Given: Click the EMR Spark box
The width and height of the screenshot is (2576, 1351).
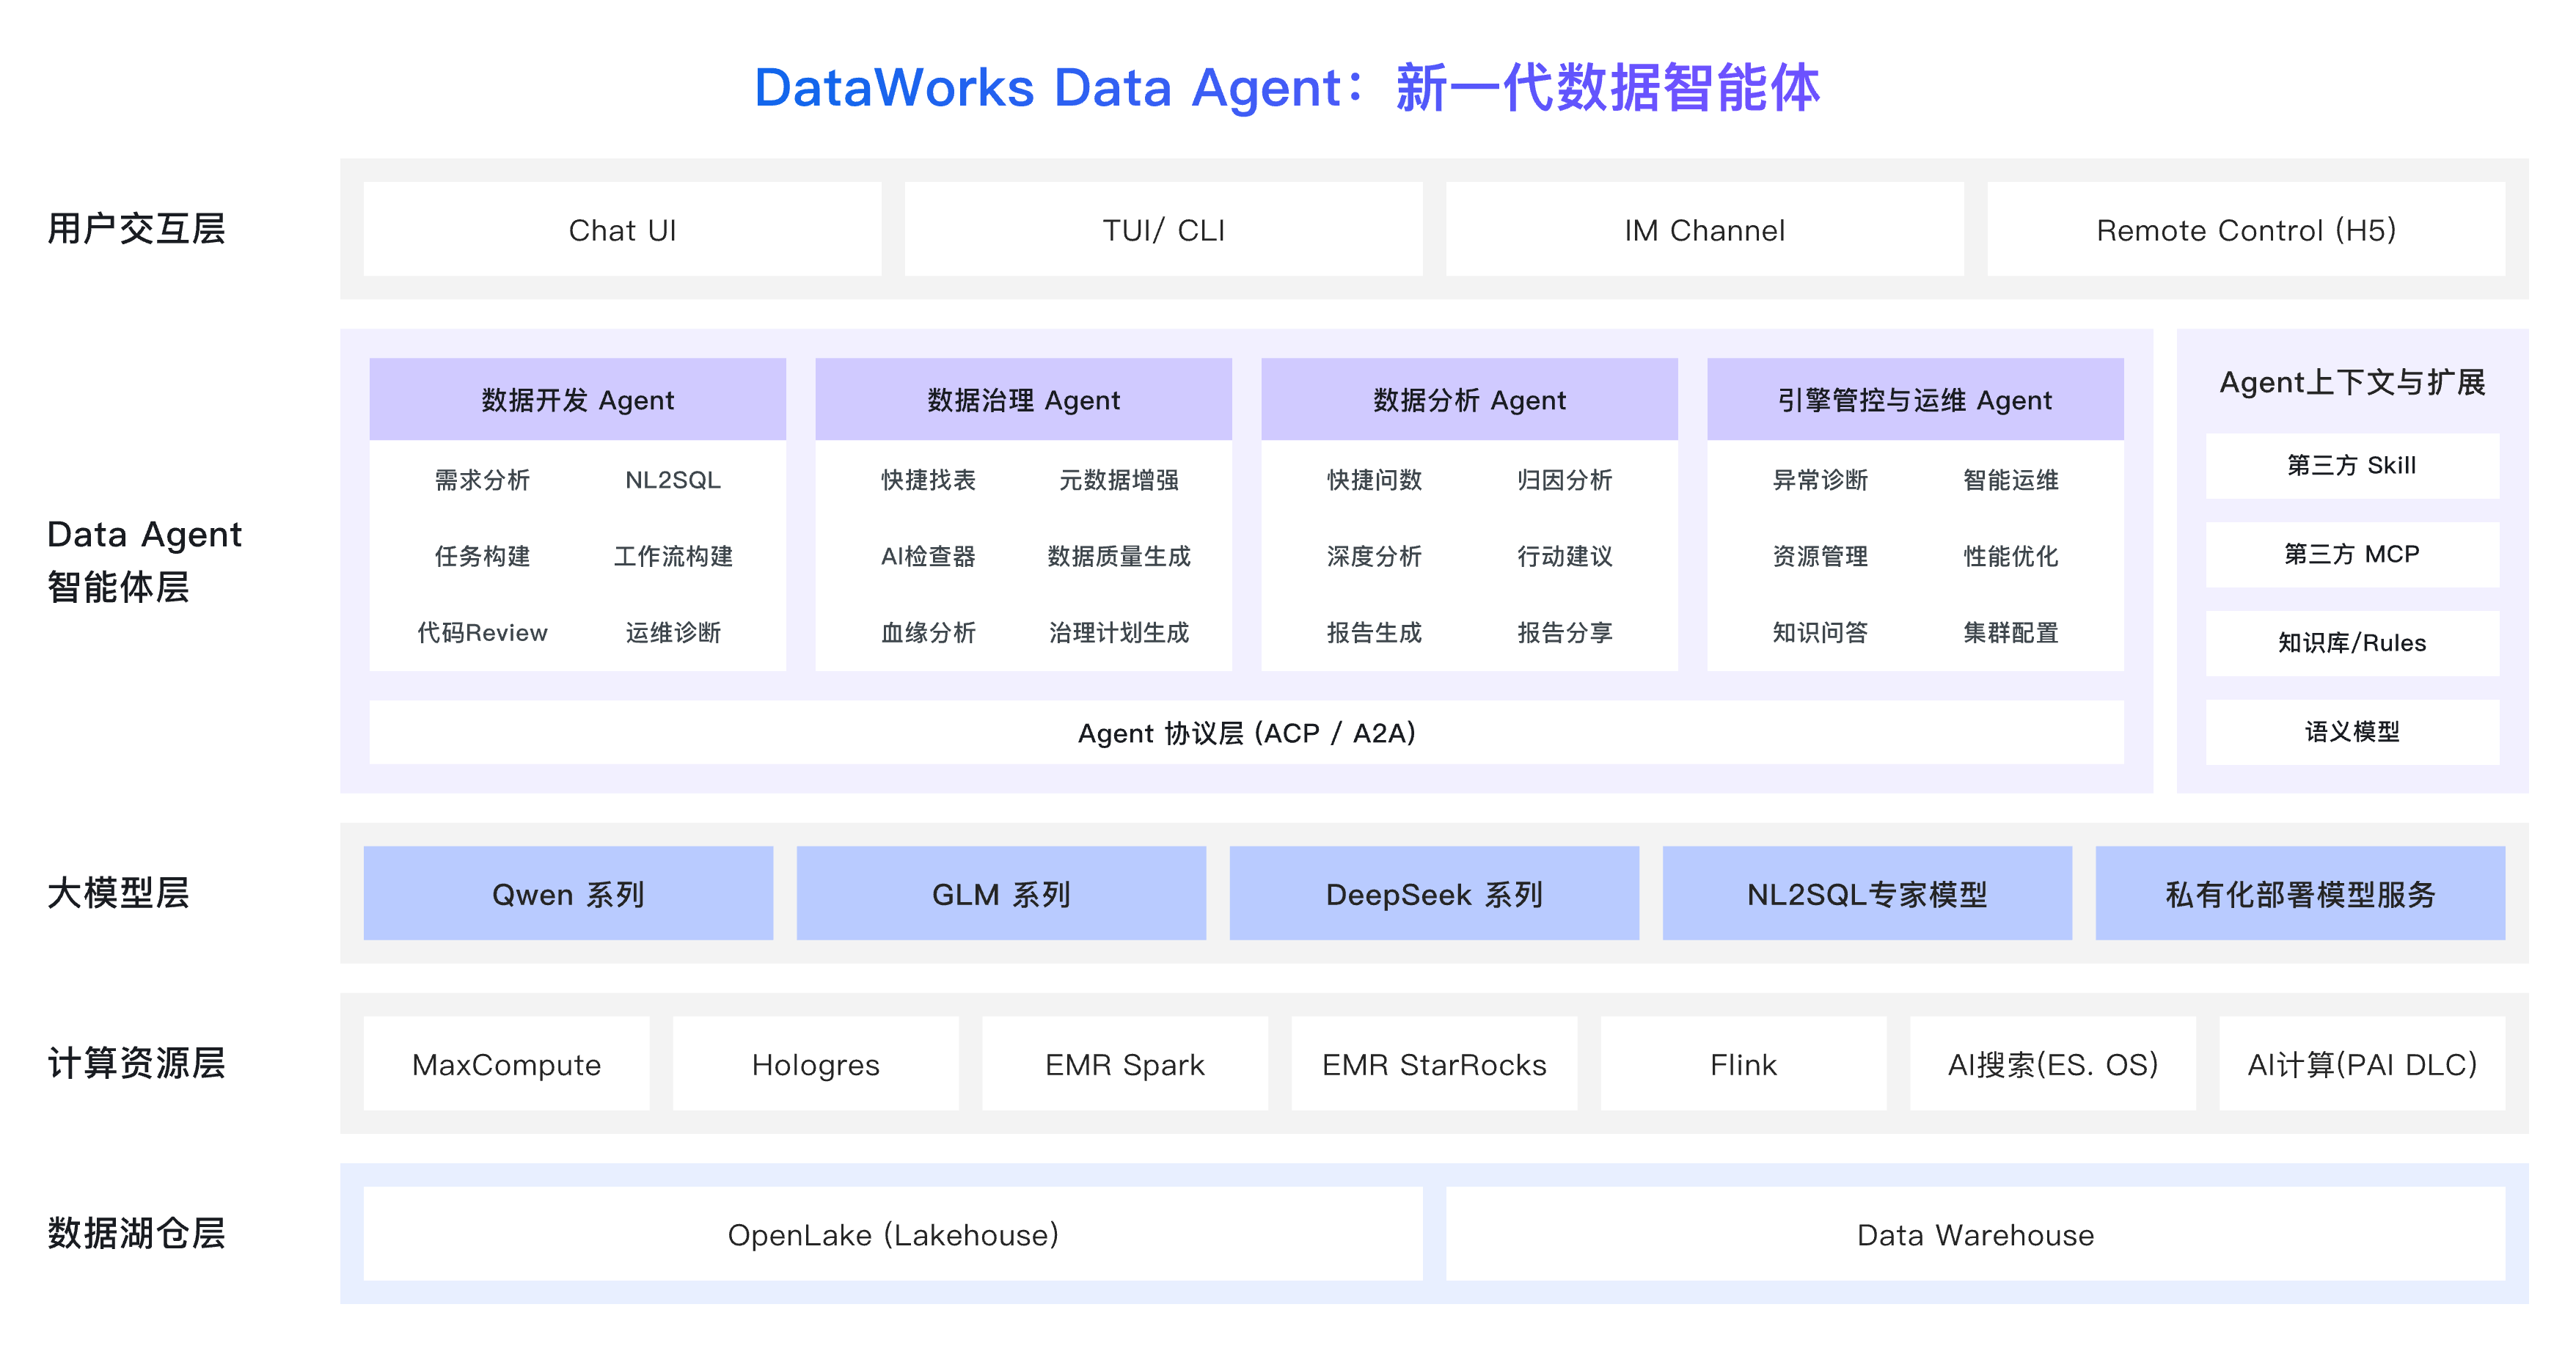Looking at the screenshot, I should [1125, 1063].
